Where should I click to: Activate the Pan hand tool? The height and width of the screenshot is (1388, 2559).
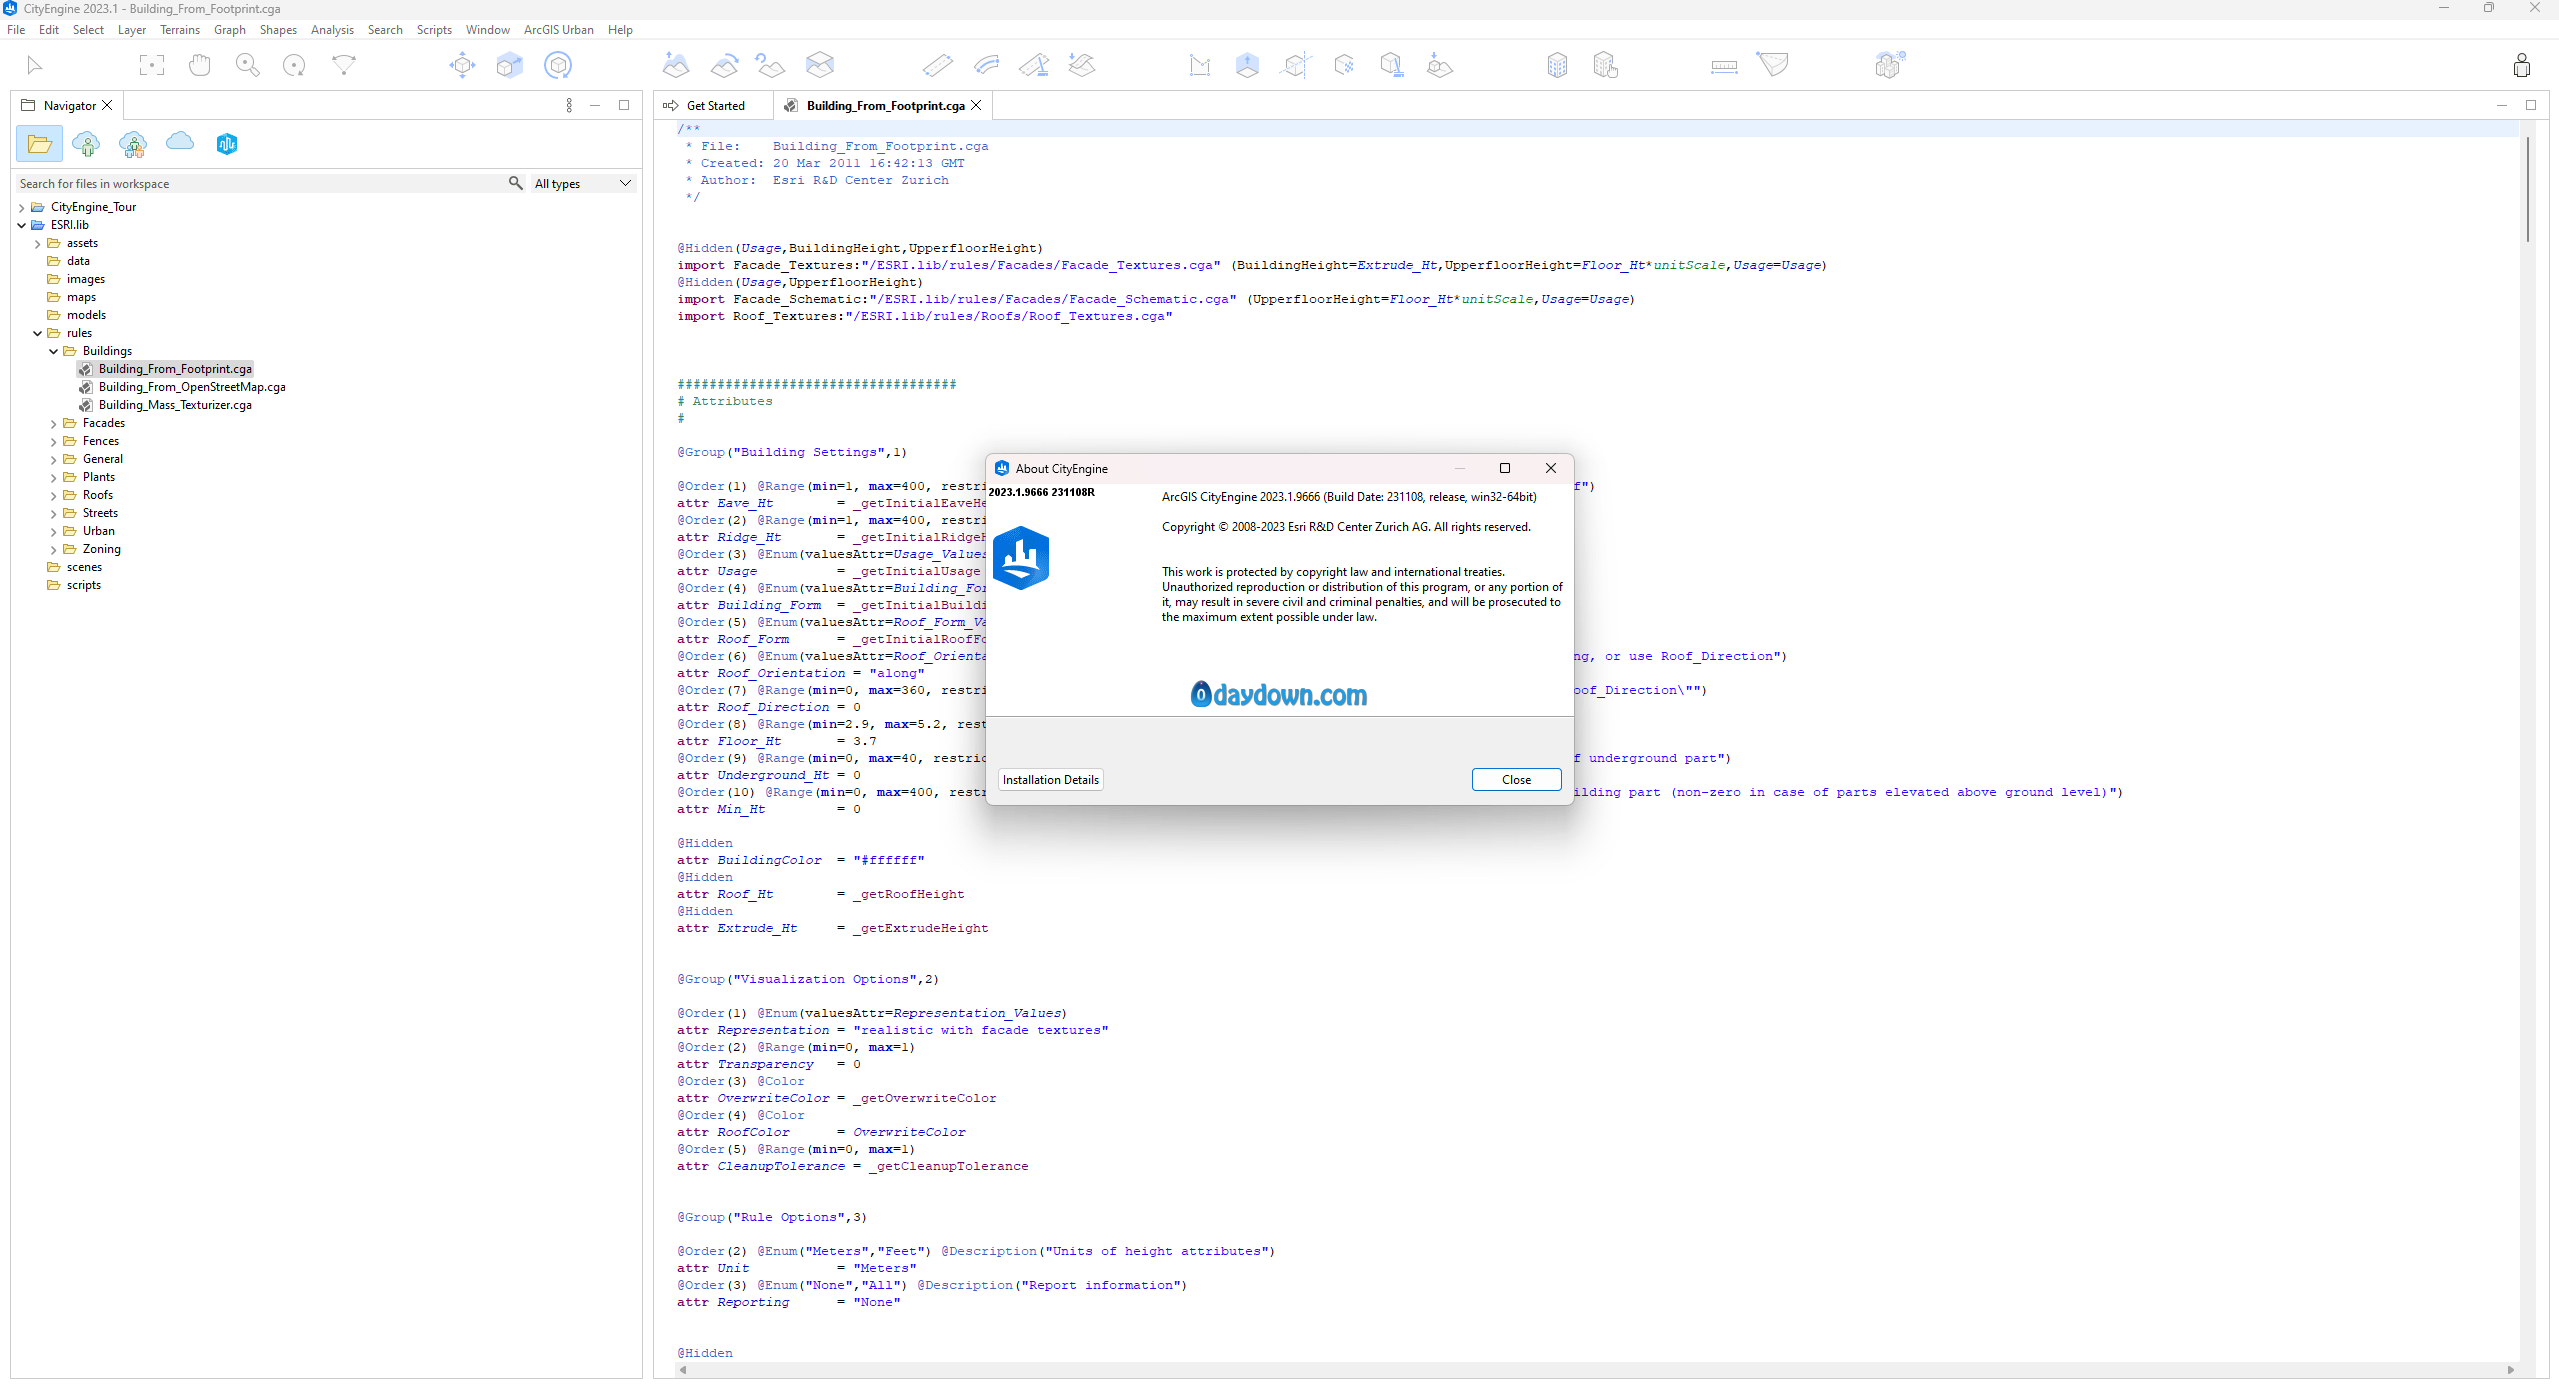point(199,66)
